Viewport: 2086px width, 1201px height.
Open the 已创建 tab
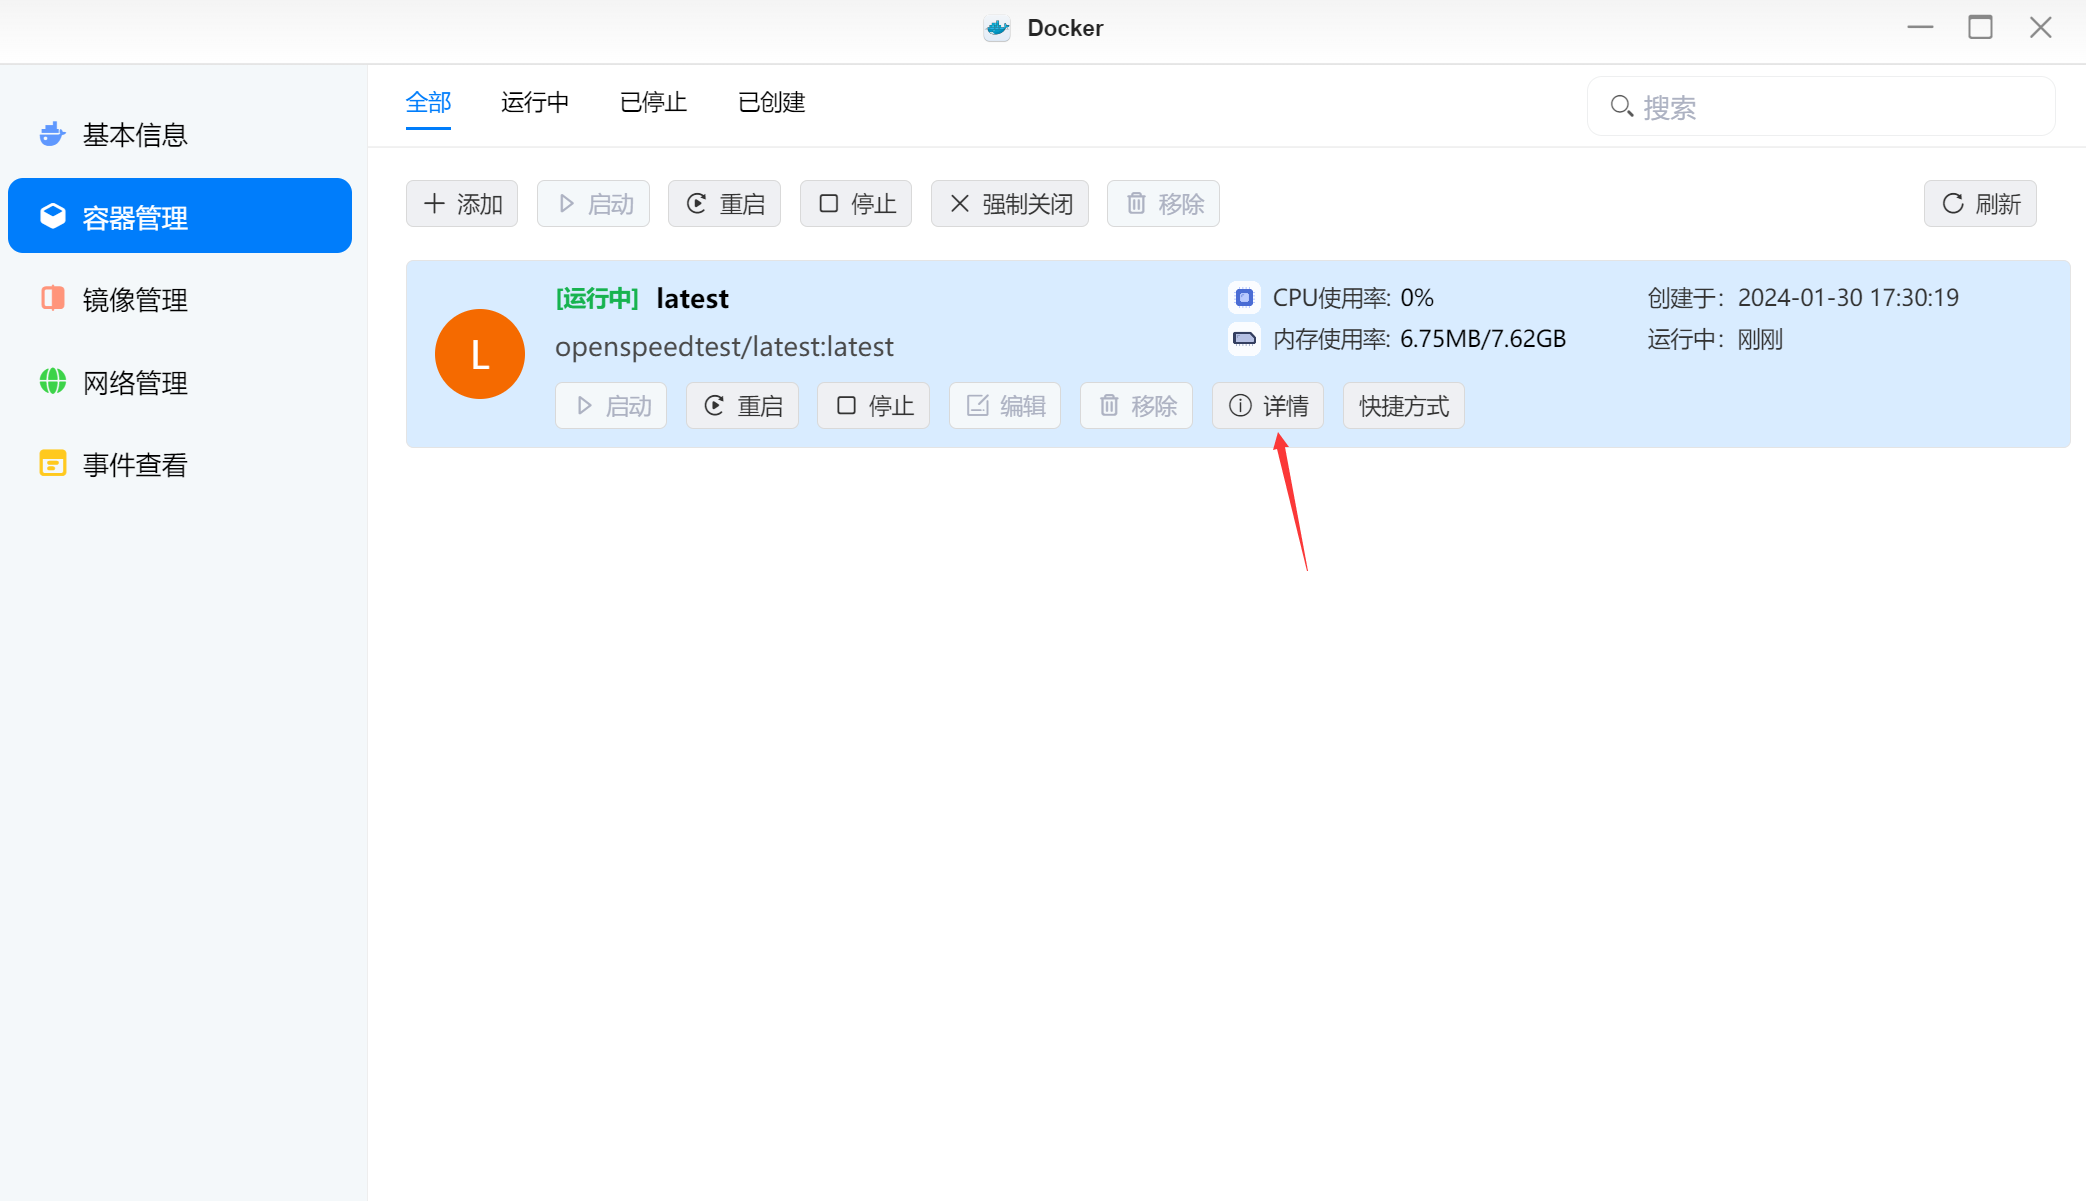(771, 102)
